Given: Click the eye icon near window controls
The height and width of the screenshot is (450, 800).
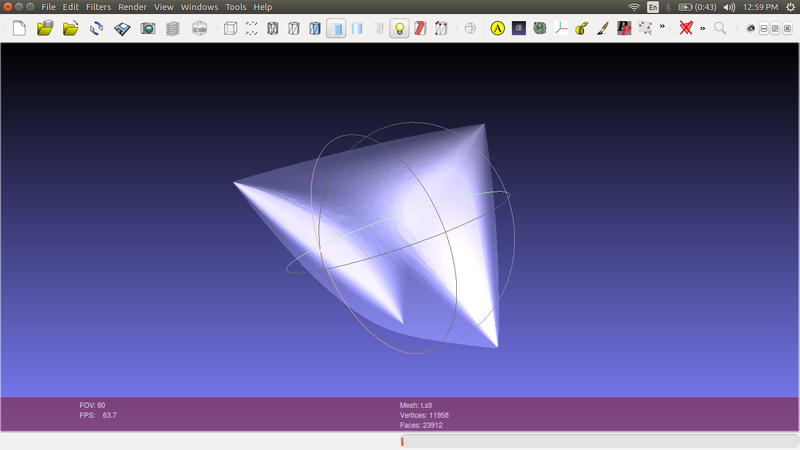Looking at the screenshot, I should (x=751, y=29).
